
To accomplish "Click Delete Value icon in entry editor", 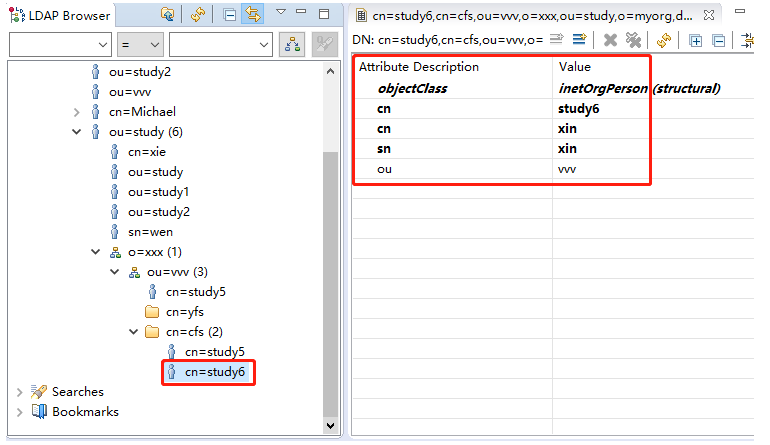I will (609, 40).
